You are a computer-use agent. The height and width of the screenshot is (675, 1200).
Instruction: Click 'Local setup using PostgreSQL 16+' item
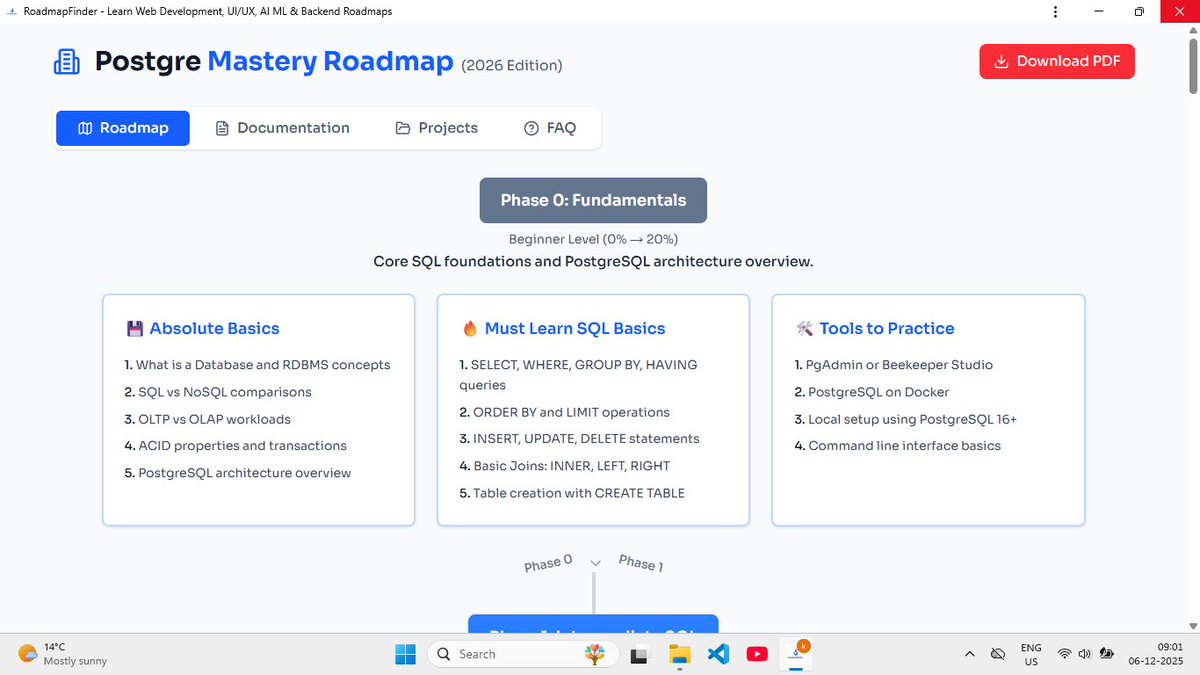(906, 419)
